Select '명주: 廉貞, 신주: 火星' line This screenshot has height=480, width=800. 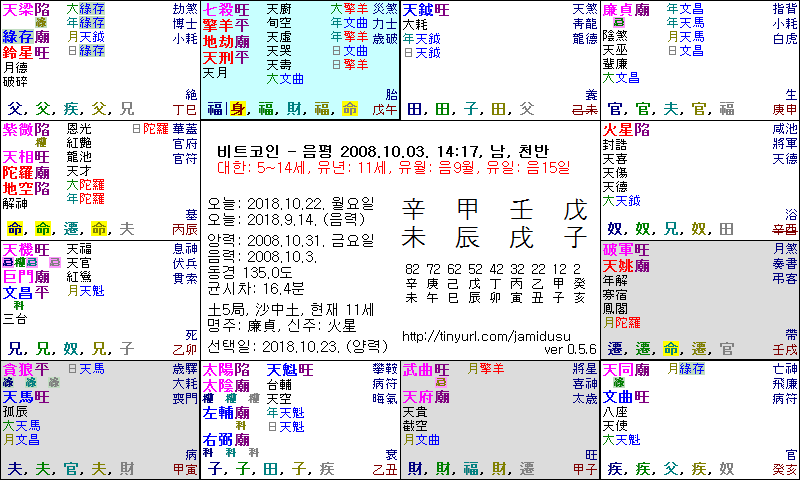[282, 325]
